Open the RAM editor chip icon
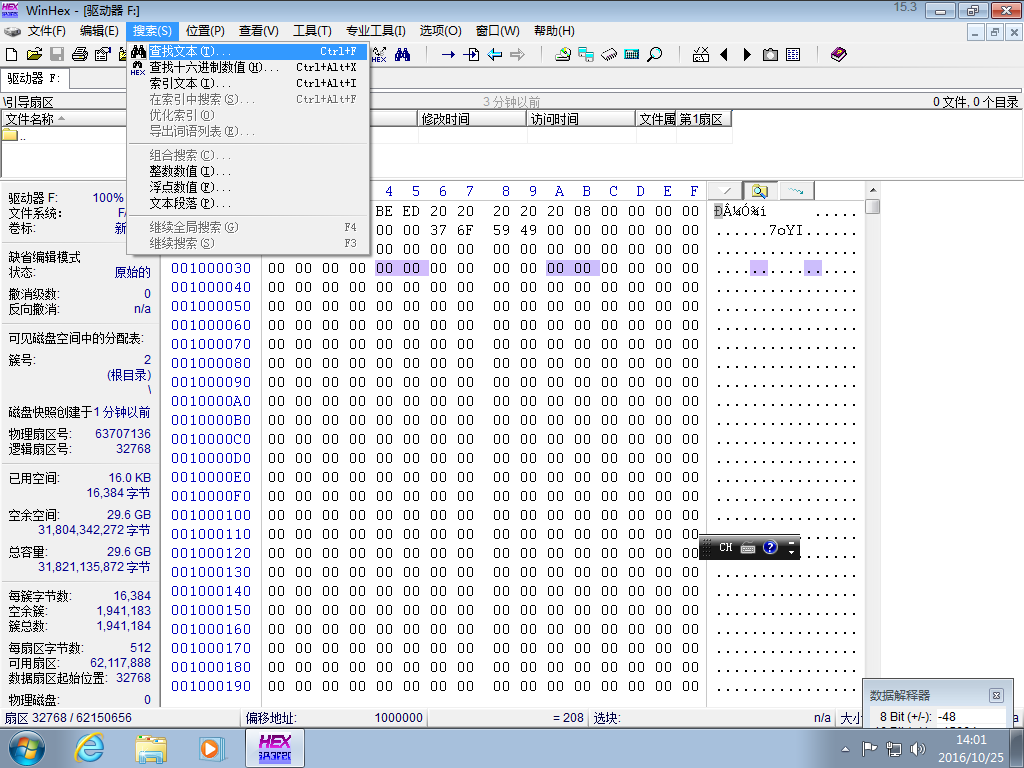Image resolution: width=1024 pixels, height=768 pixels. [x=609, y=54]
